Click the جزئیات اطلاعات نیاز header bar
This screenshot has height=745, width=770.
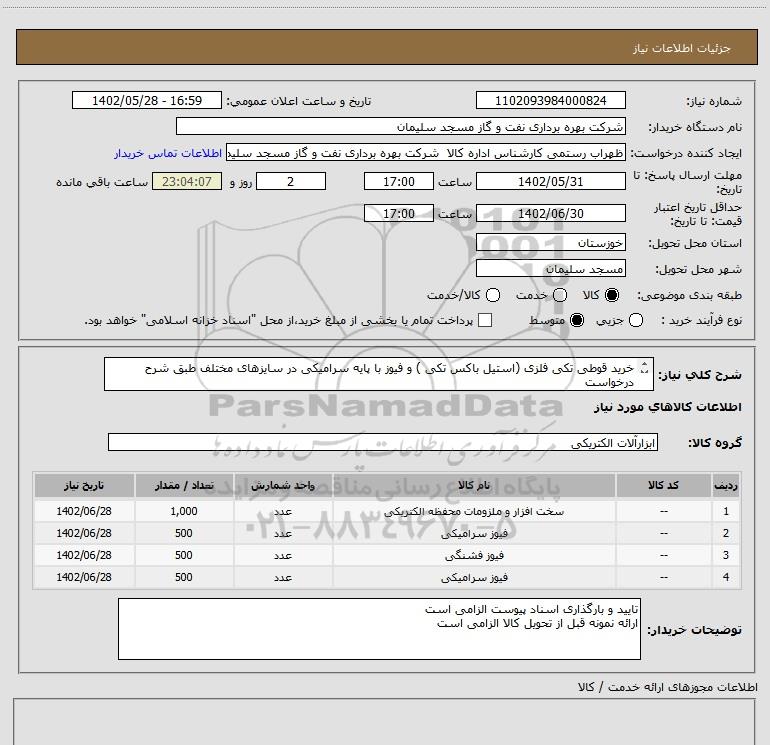[387, 47]
